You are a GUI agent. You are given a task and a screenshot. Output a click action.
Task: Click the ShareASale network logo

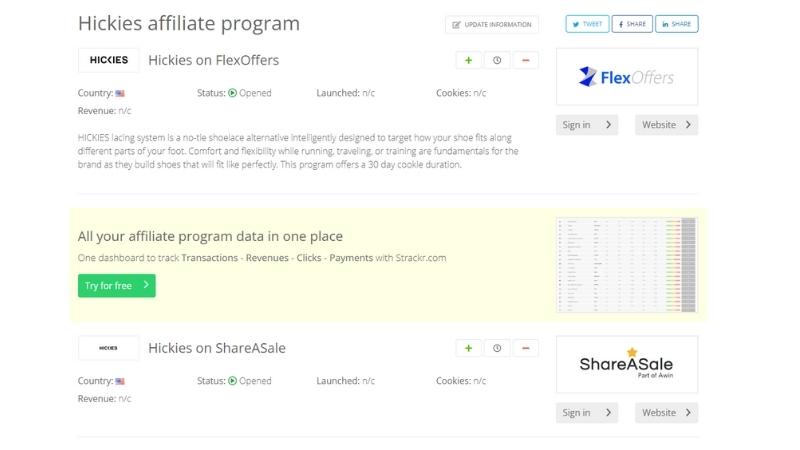point(627,364)
